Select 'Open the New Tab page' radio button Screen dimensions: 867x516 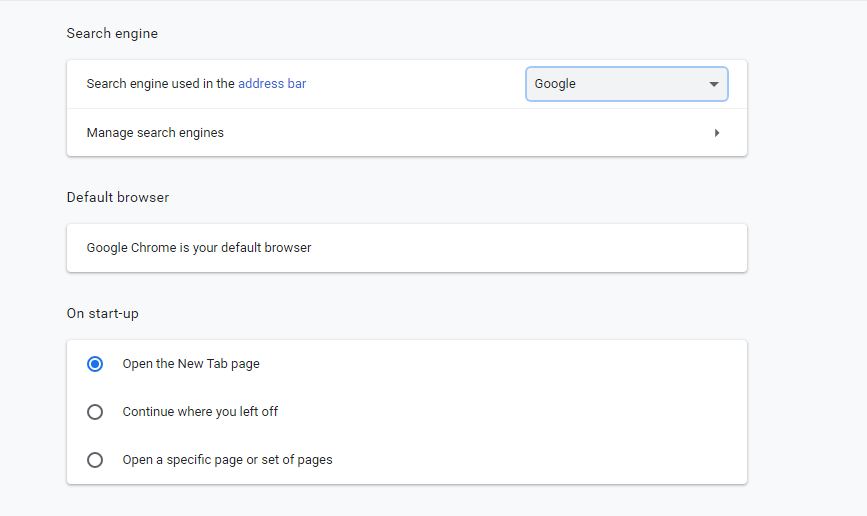click(95, 364)
